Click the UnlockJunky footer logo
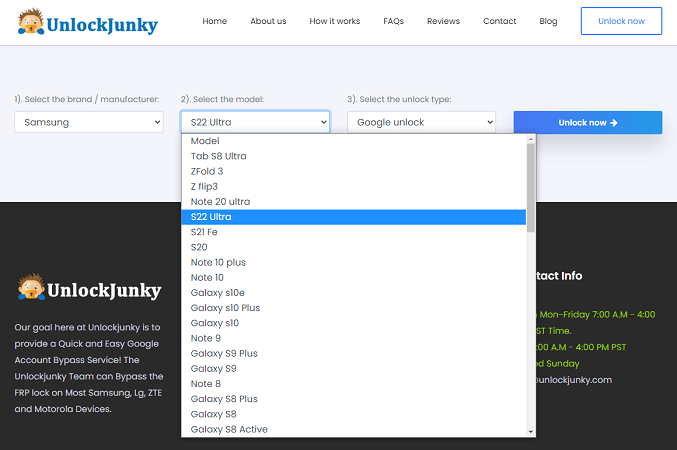The width and height of the screenshot is (677, 450). pyautogui.click(x=89, y=287)
